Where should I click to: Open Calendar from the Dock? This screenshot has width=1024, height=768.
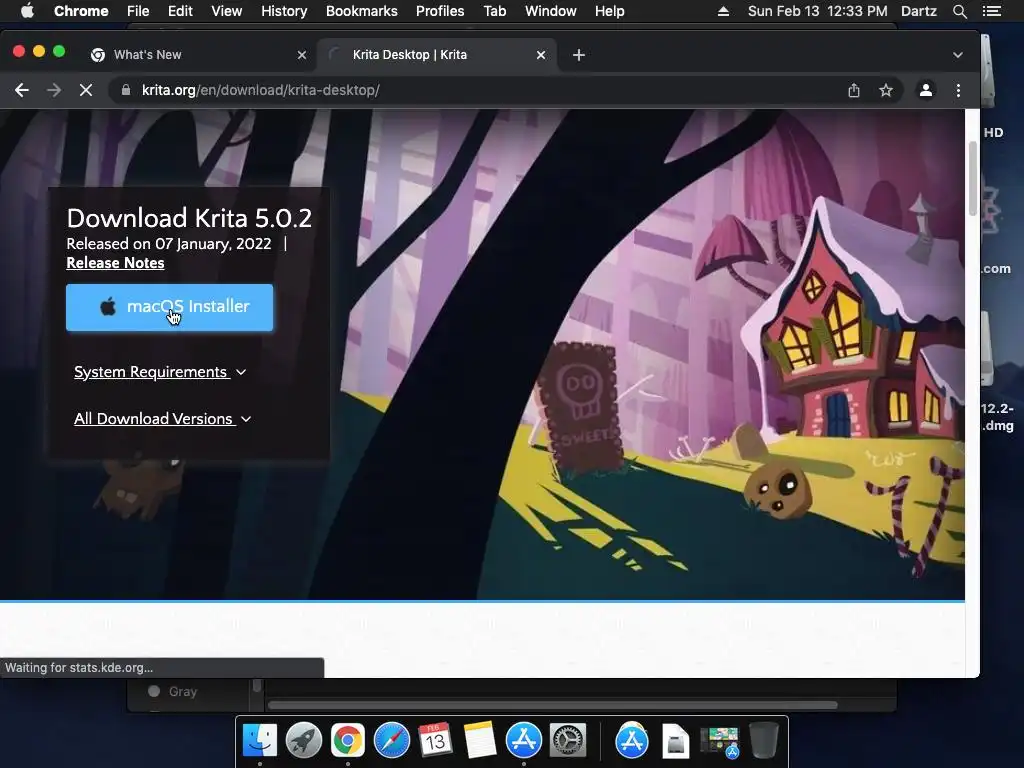(x=435, y=741)
